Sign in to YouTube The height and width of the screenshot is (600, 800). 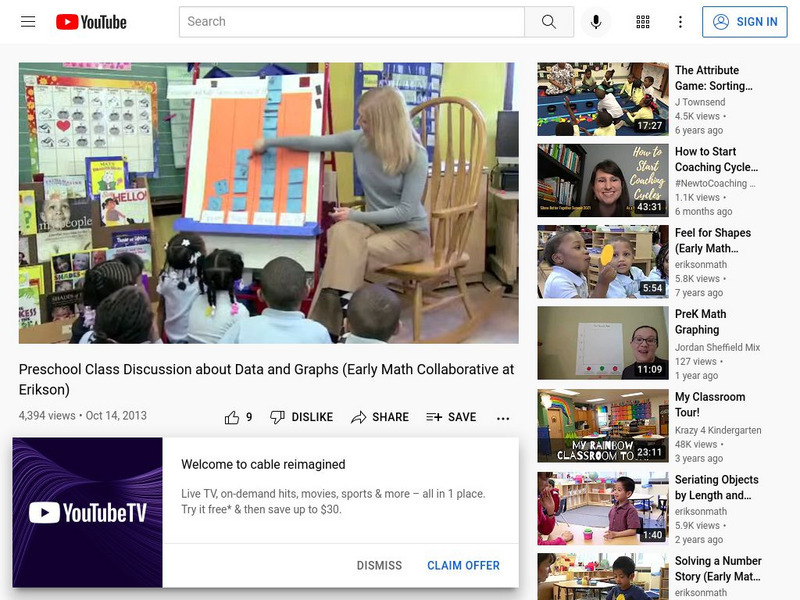(746, 20)
